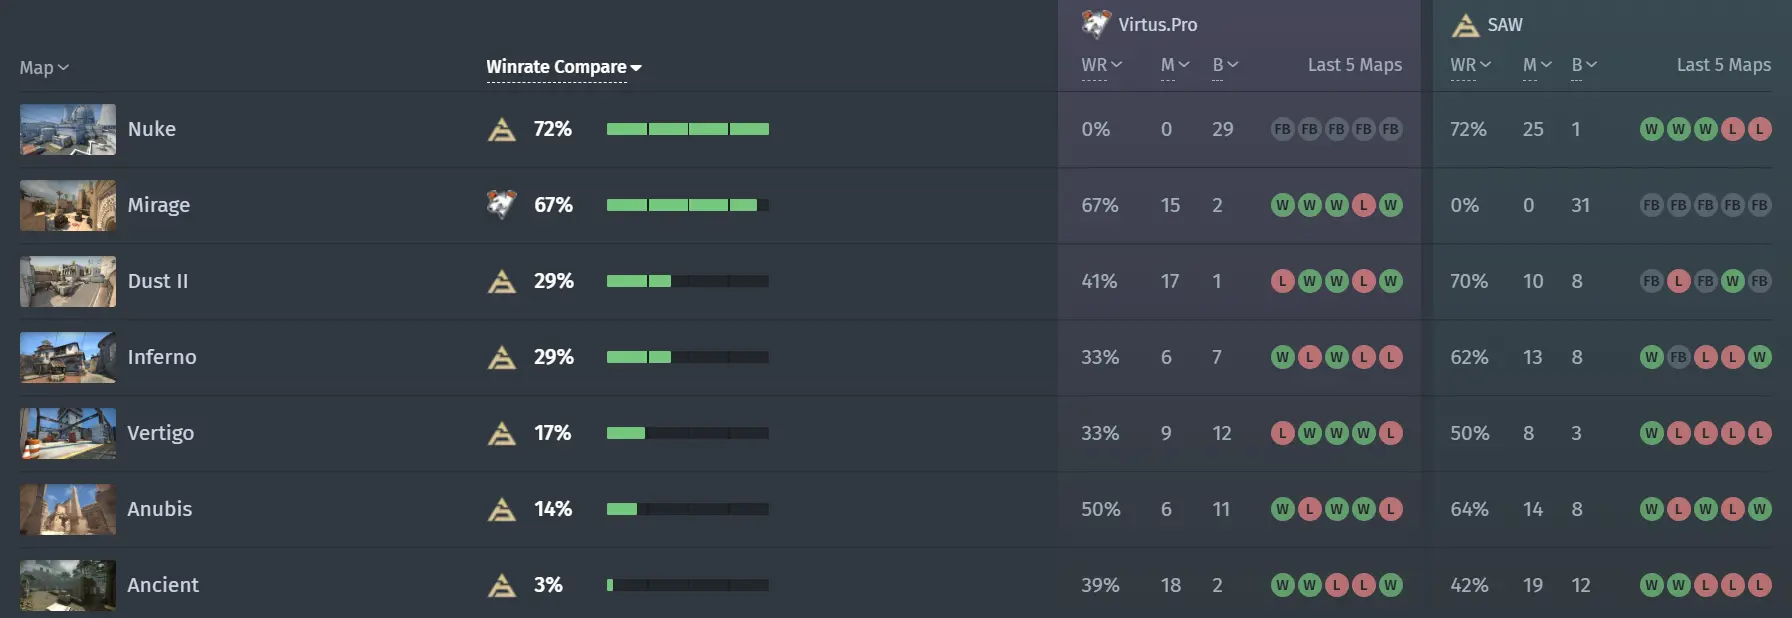The width and height of the screenshot is (1792, 618).
Task: Click the Virtus.Pro logo beside Mirage 67%
Action: 501,204
